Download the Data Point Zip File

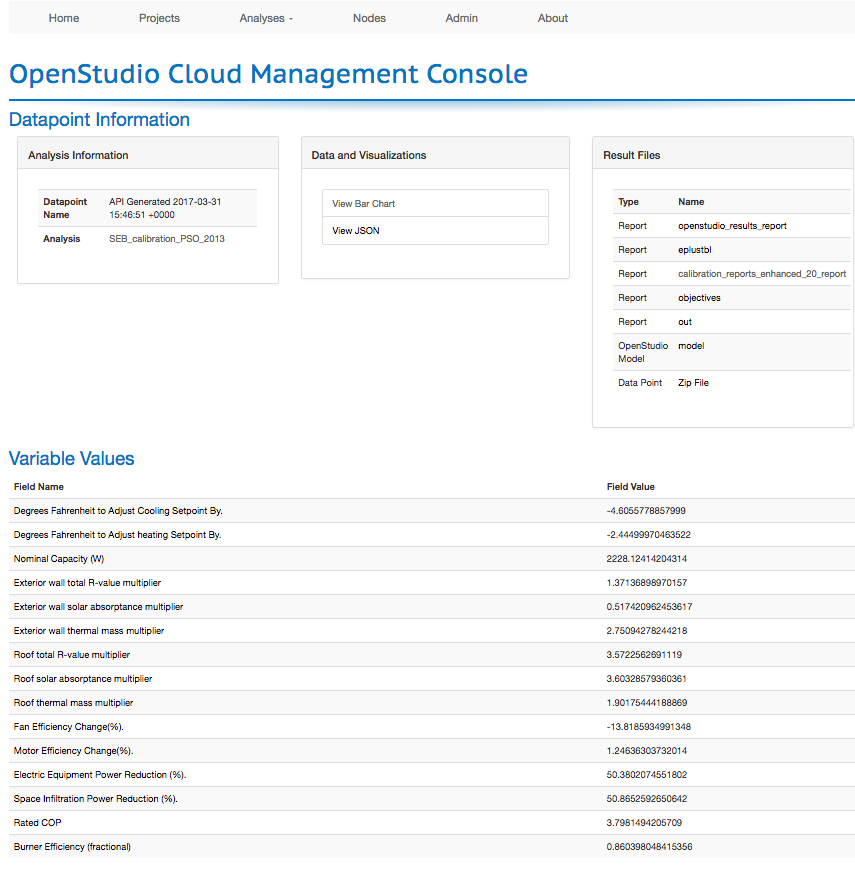pyautogui.click(x=693, y=382)
